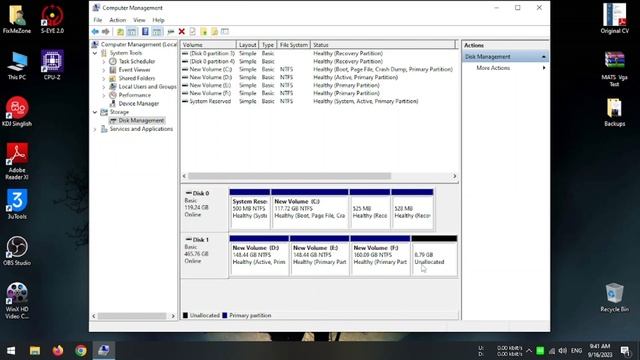Launch Firefox from the taskbar

pyautogui.click(x=58, y=350)
